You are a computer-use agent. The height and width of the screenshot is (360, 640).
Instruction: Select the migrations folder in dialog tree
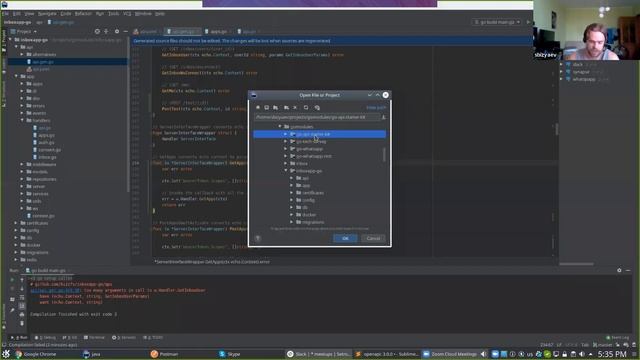[x=313, y=222]
